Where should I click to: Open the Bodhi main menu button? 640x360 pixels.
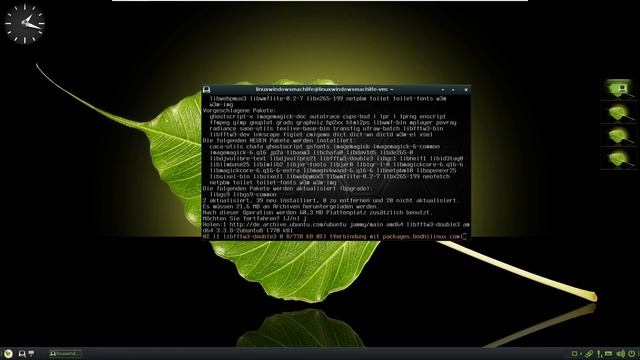(x=8, y=353)
